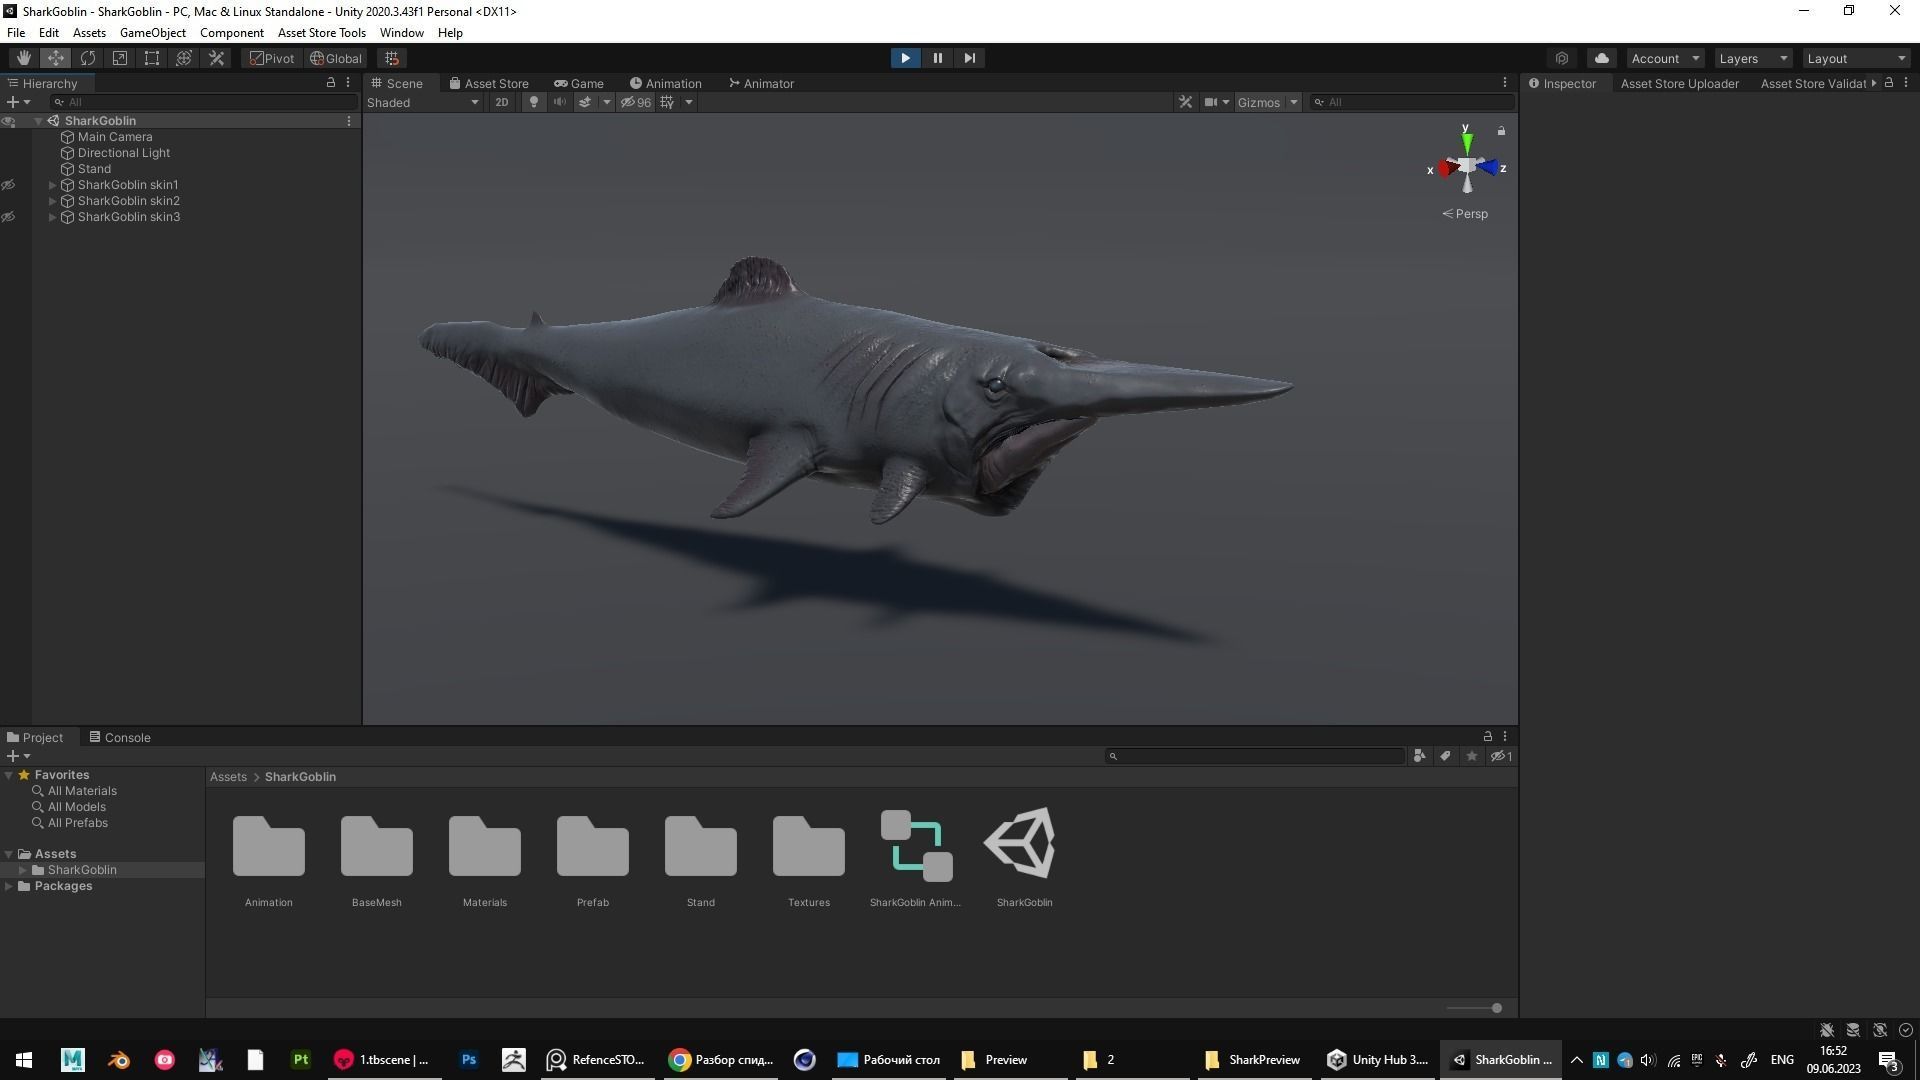Image resolution: width=1920 pixels, height=1080 pixels.
Task: Open Shaded draw mode dropdown
Action: 423,102
